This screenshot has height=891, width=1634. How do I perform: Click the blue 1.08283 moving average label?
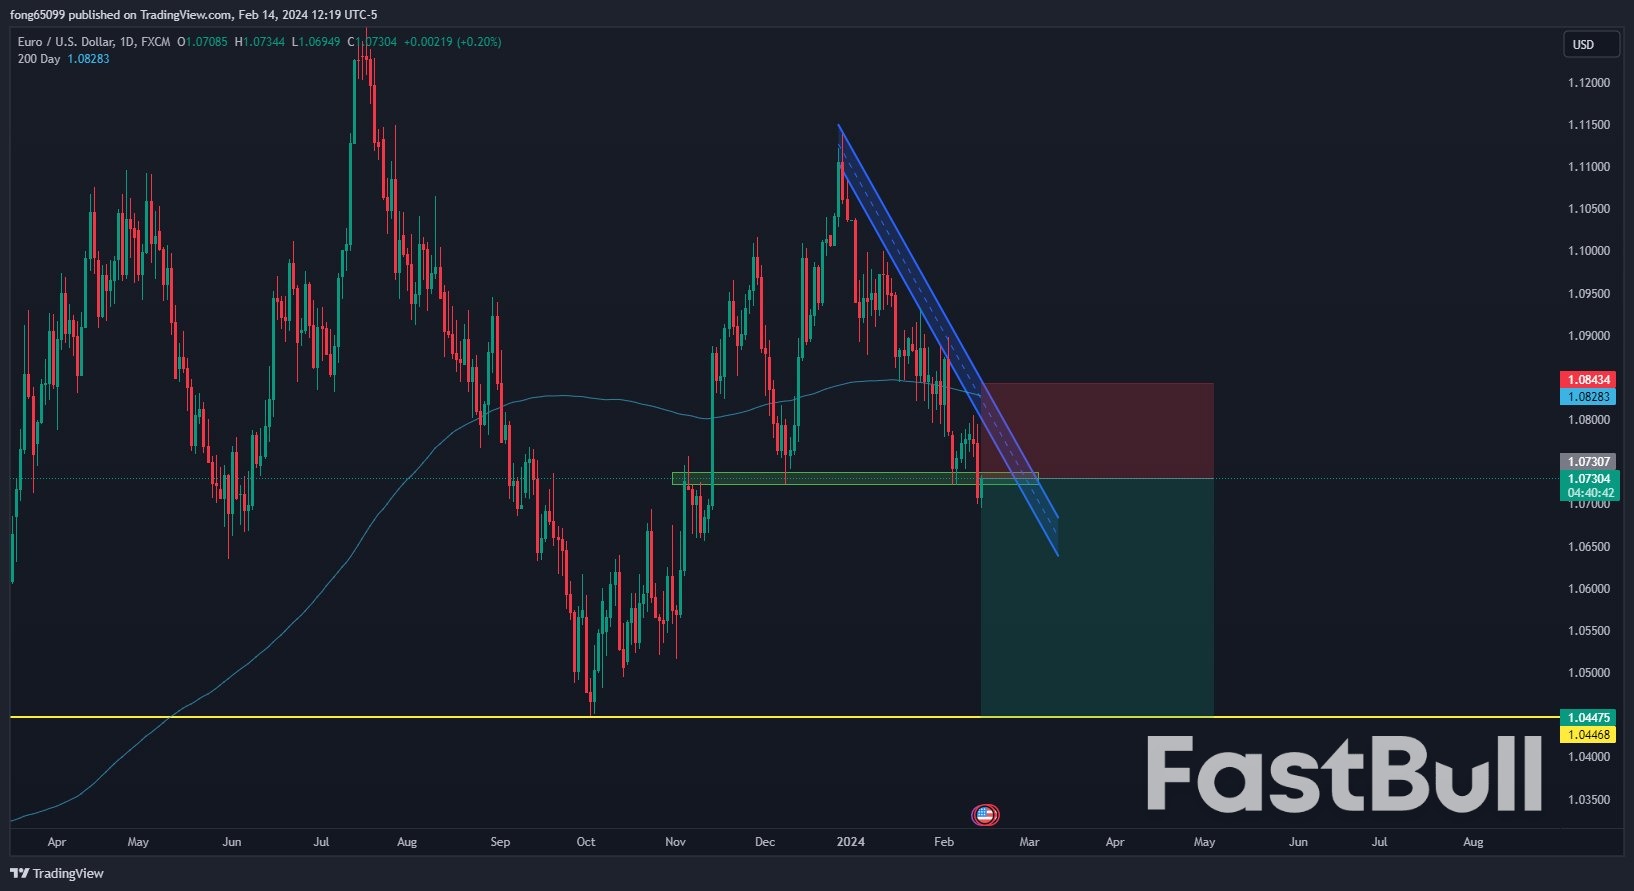[x=1588, y=397]
